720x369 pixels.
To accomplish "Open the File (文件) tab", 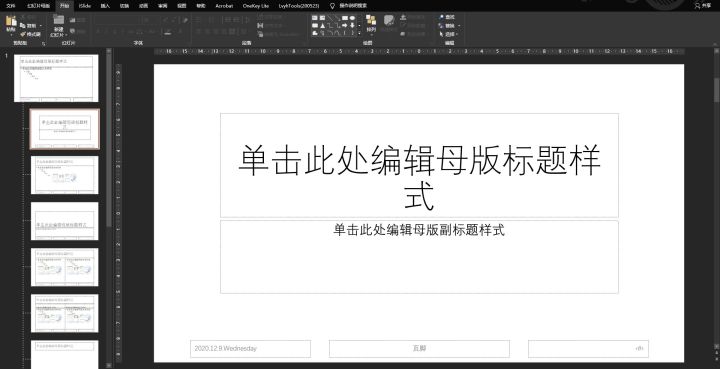I will click(x=10, y=6).
